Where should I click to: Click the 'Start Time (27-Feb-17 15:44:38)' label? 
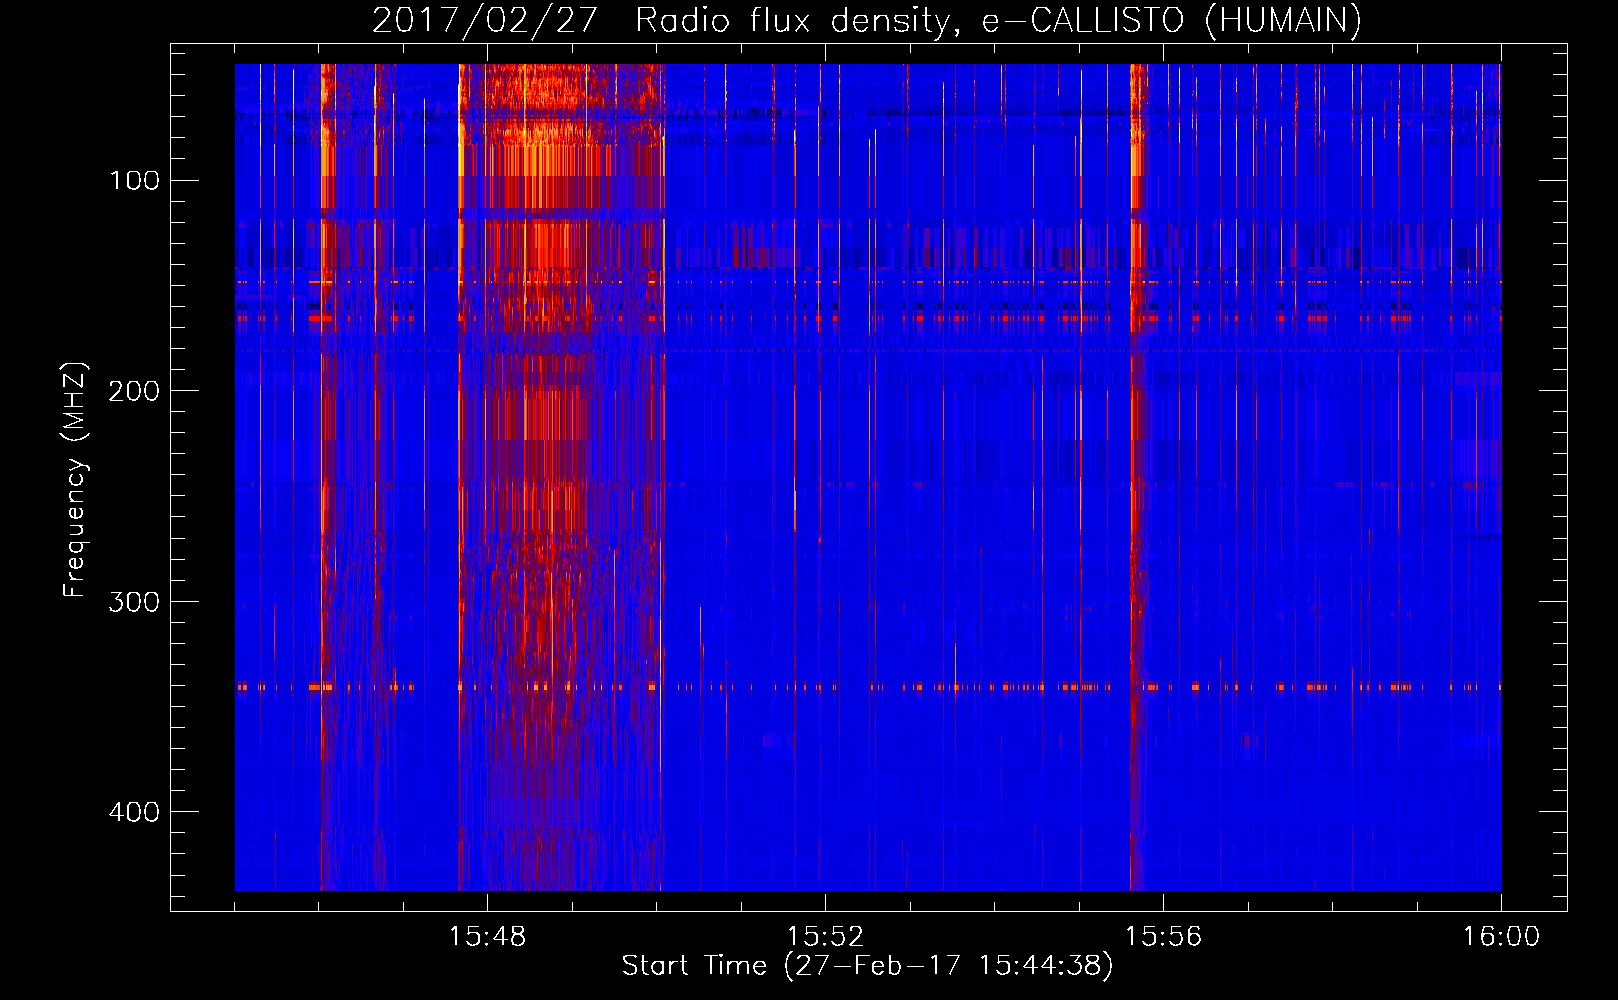867,966
